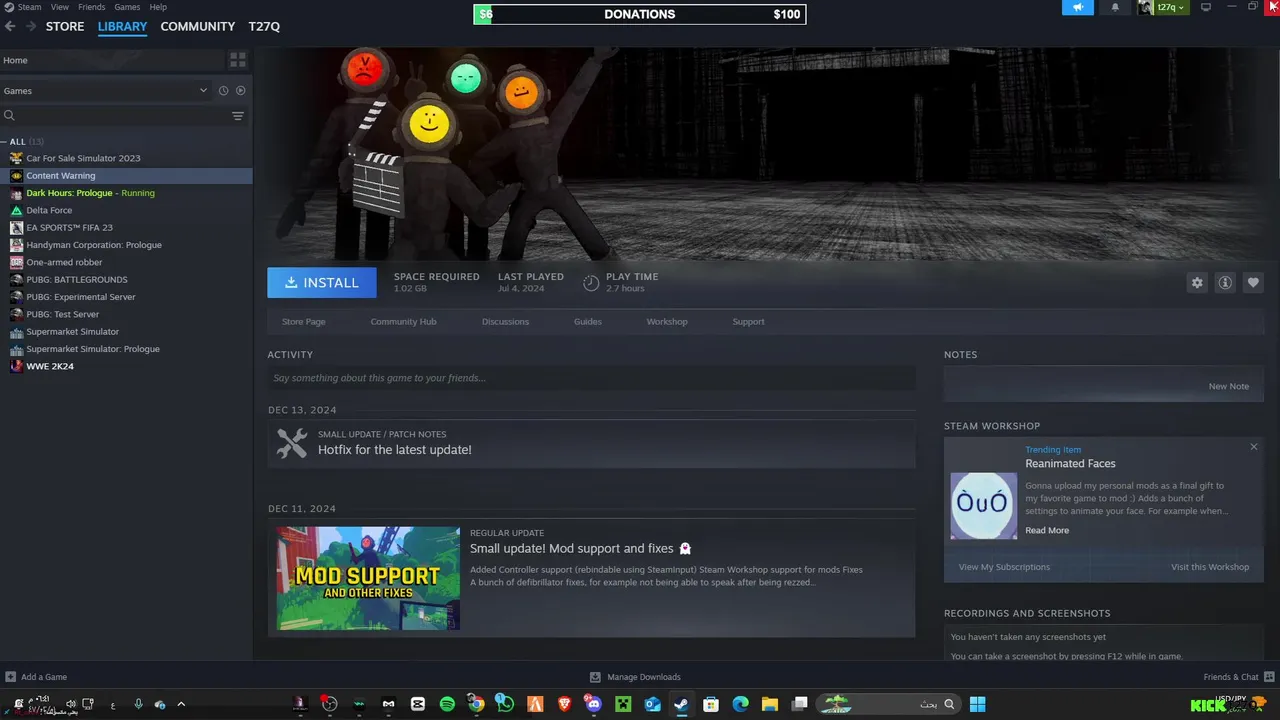Open the Help menu
The width and height of the screenshot is (1280, 720).
pyautogui.click(x=158, y=7)
